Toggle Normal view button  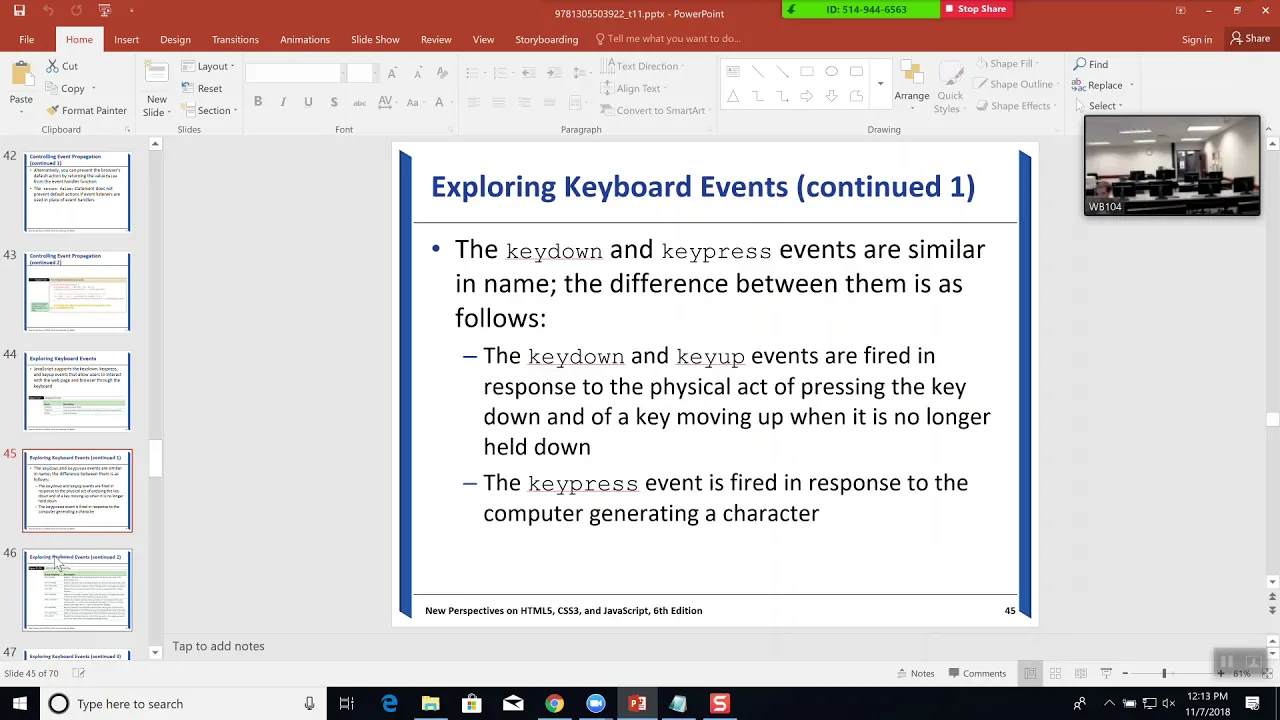click(1030, 673)
